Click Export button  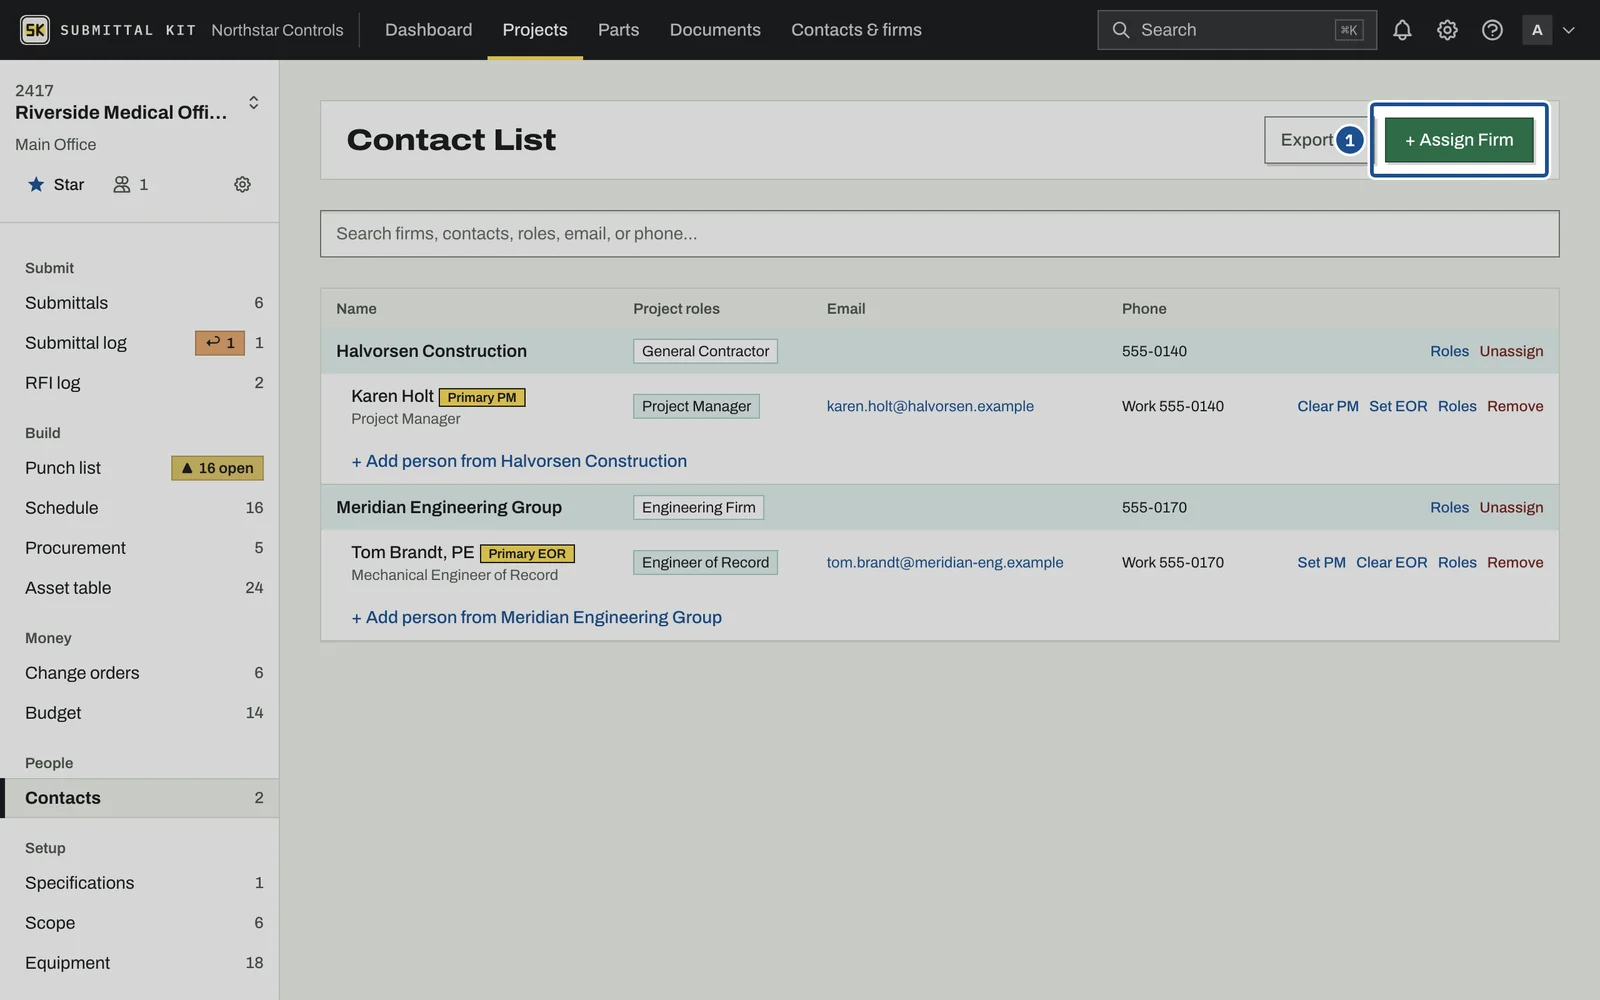[1314, 140]
